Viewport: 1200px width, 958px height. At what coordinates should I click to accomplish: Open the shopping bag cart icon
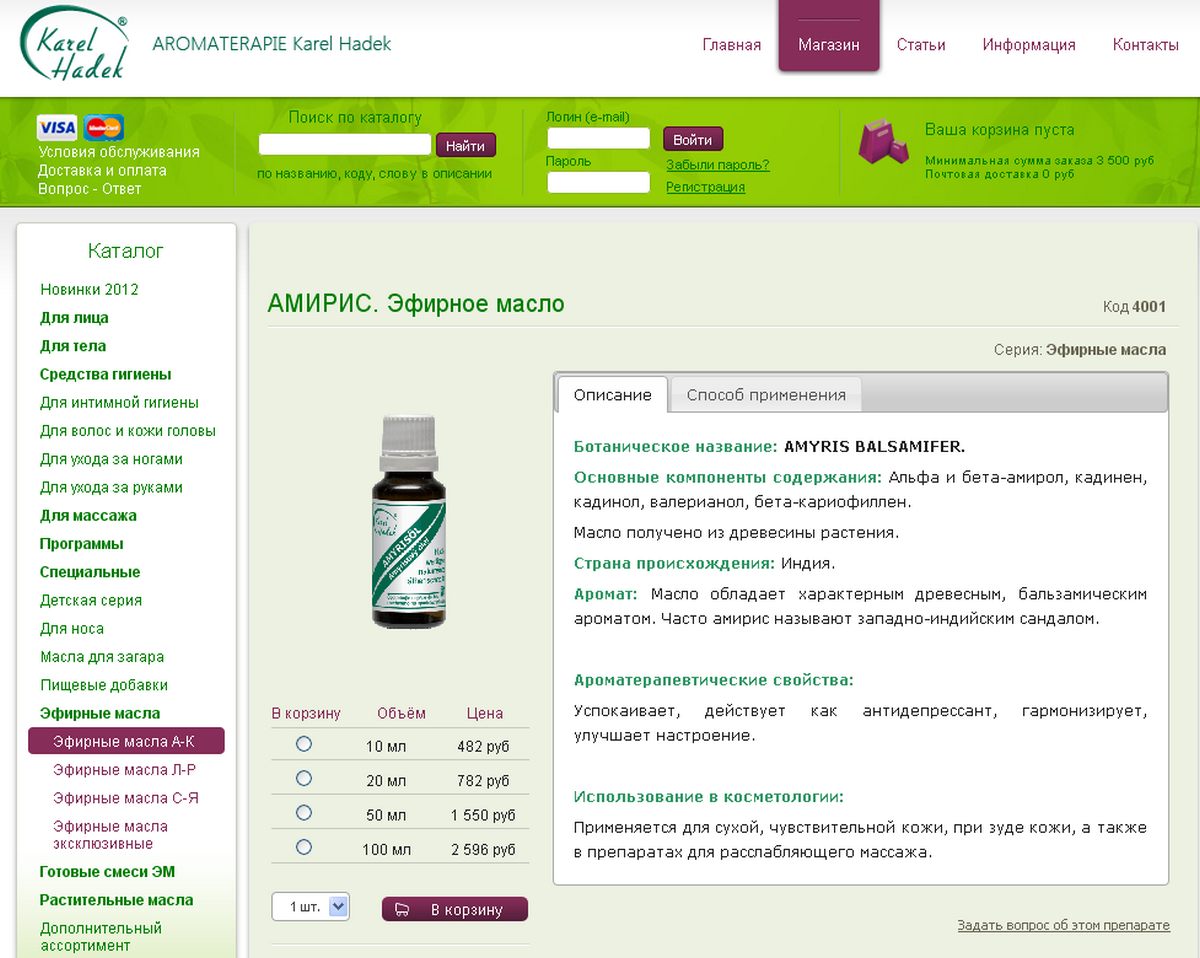tap(883, 143)
